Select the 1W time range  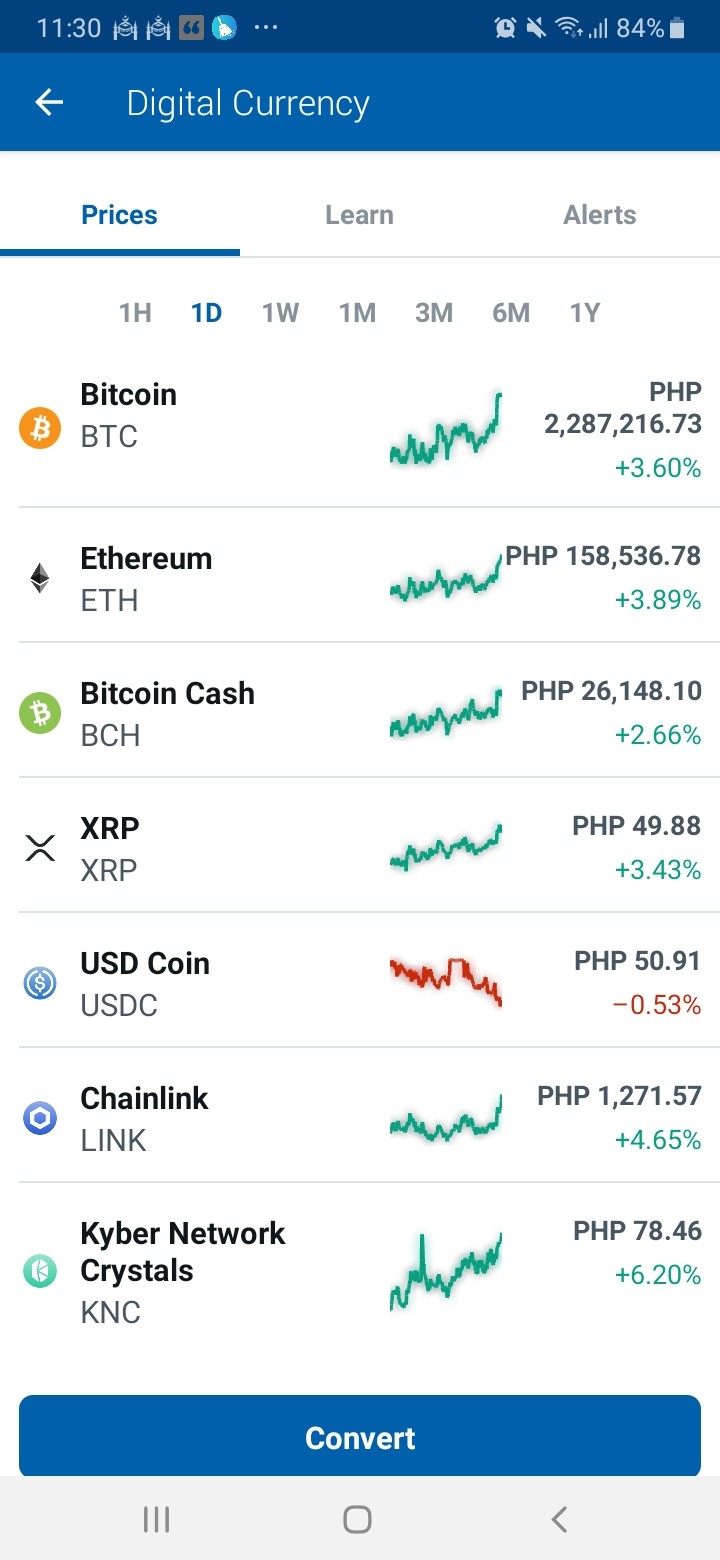pyautogui.click(x=281, y=313)
